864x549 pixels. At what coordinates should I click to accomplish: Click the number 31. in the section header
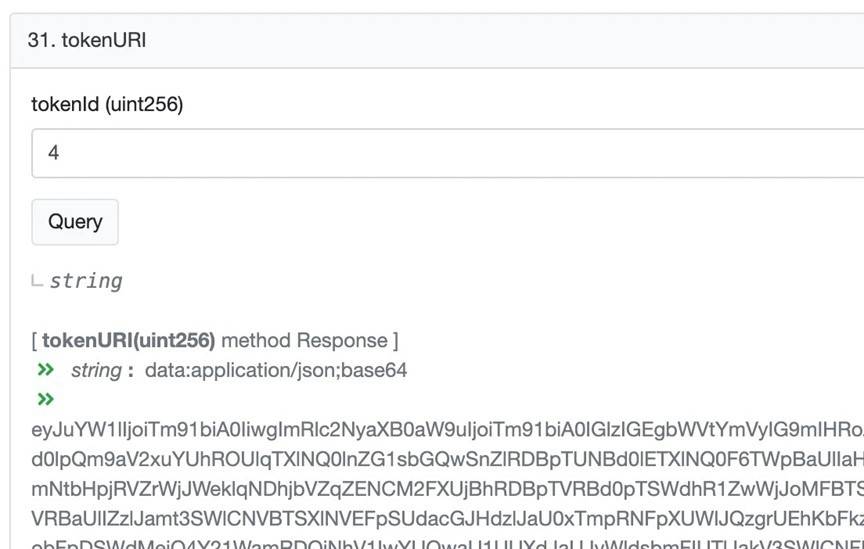(41, 42)
